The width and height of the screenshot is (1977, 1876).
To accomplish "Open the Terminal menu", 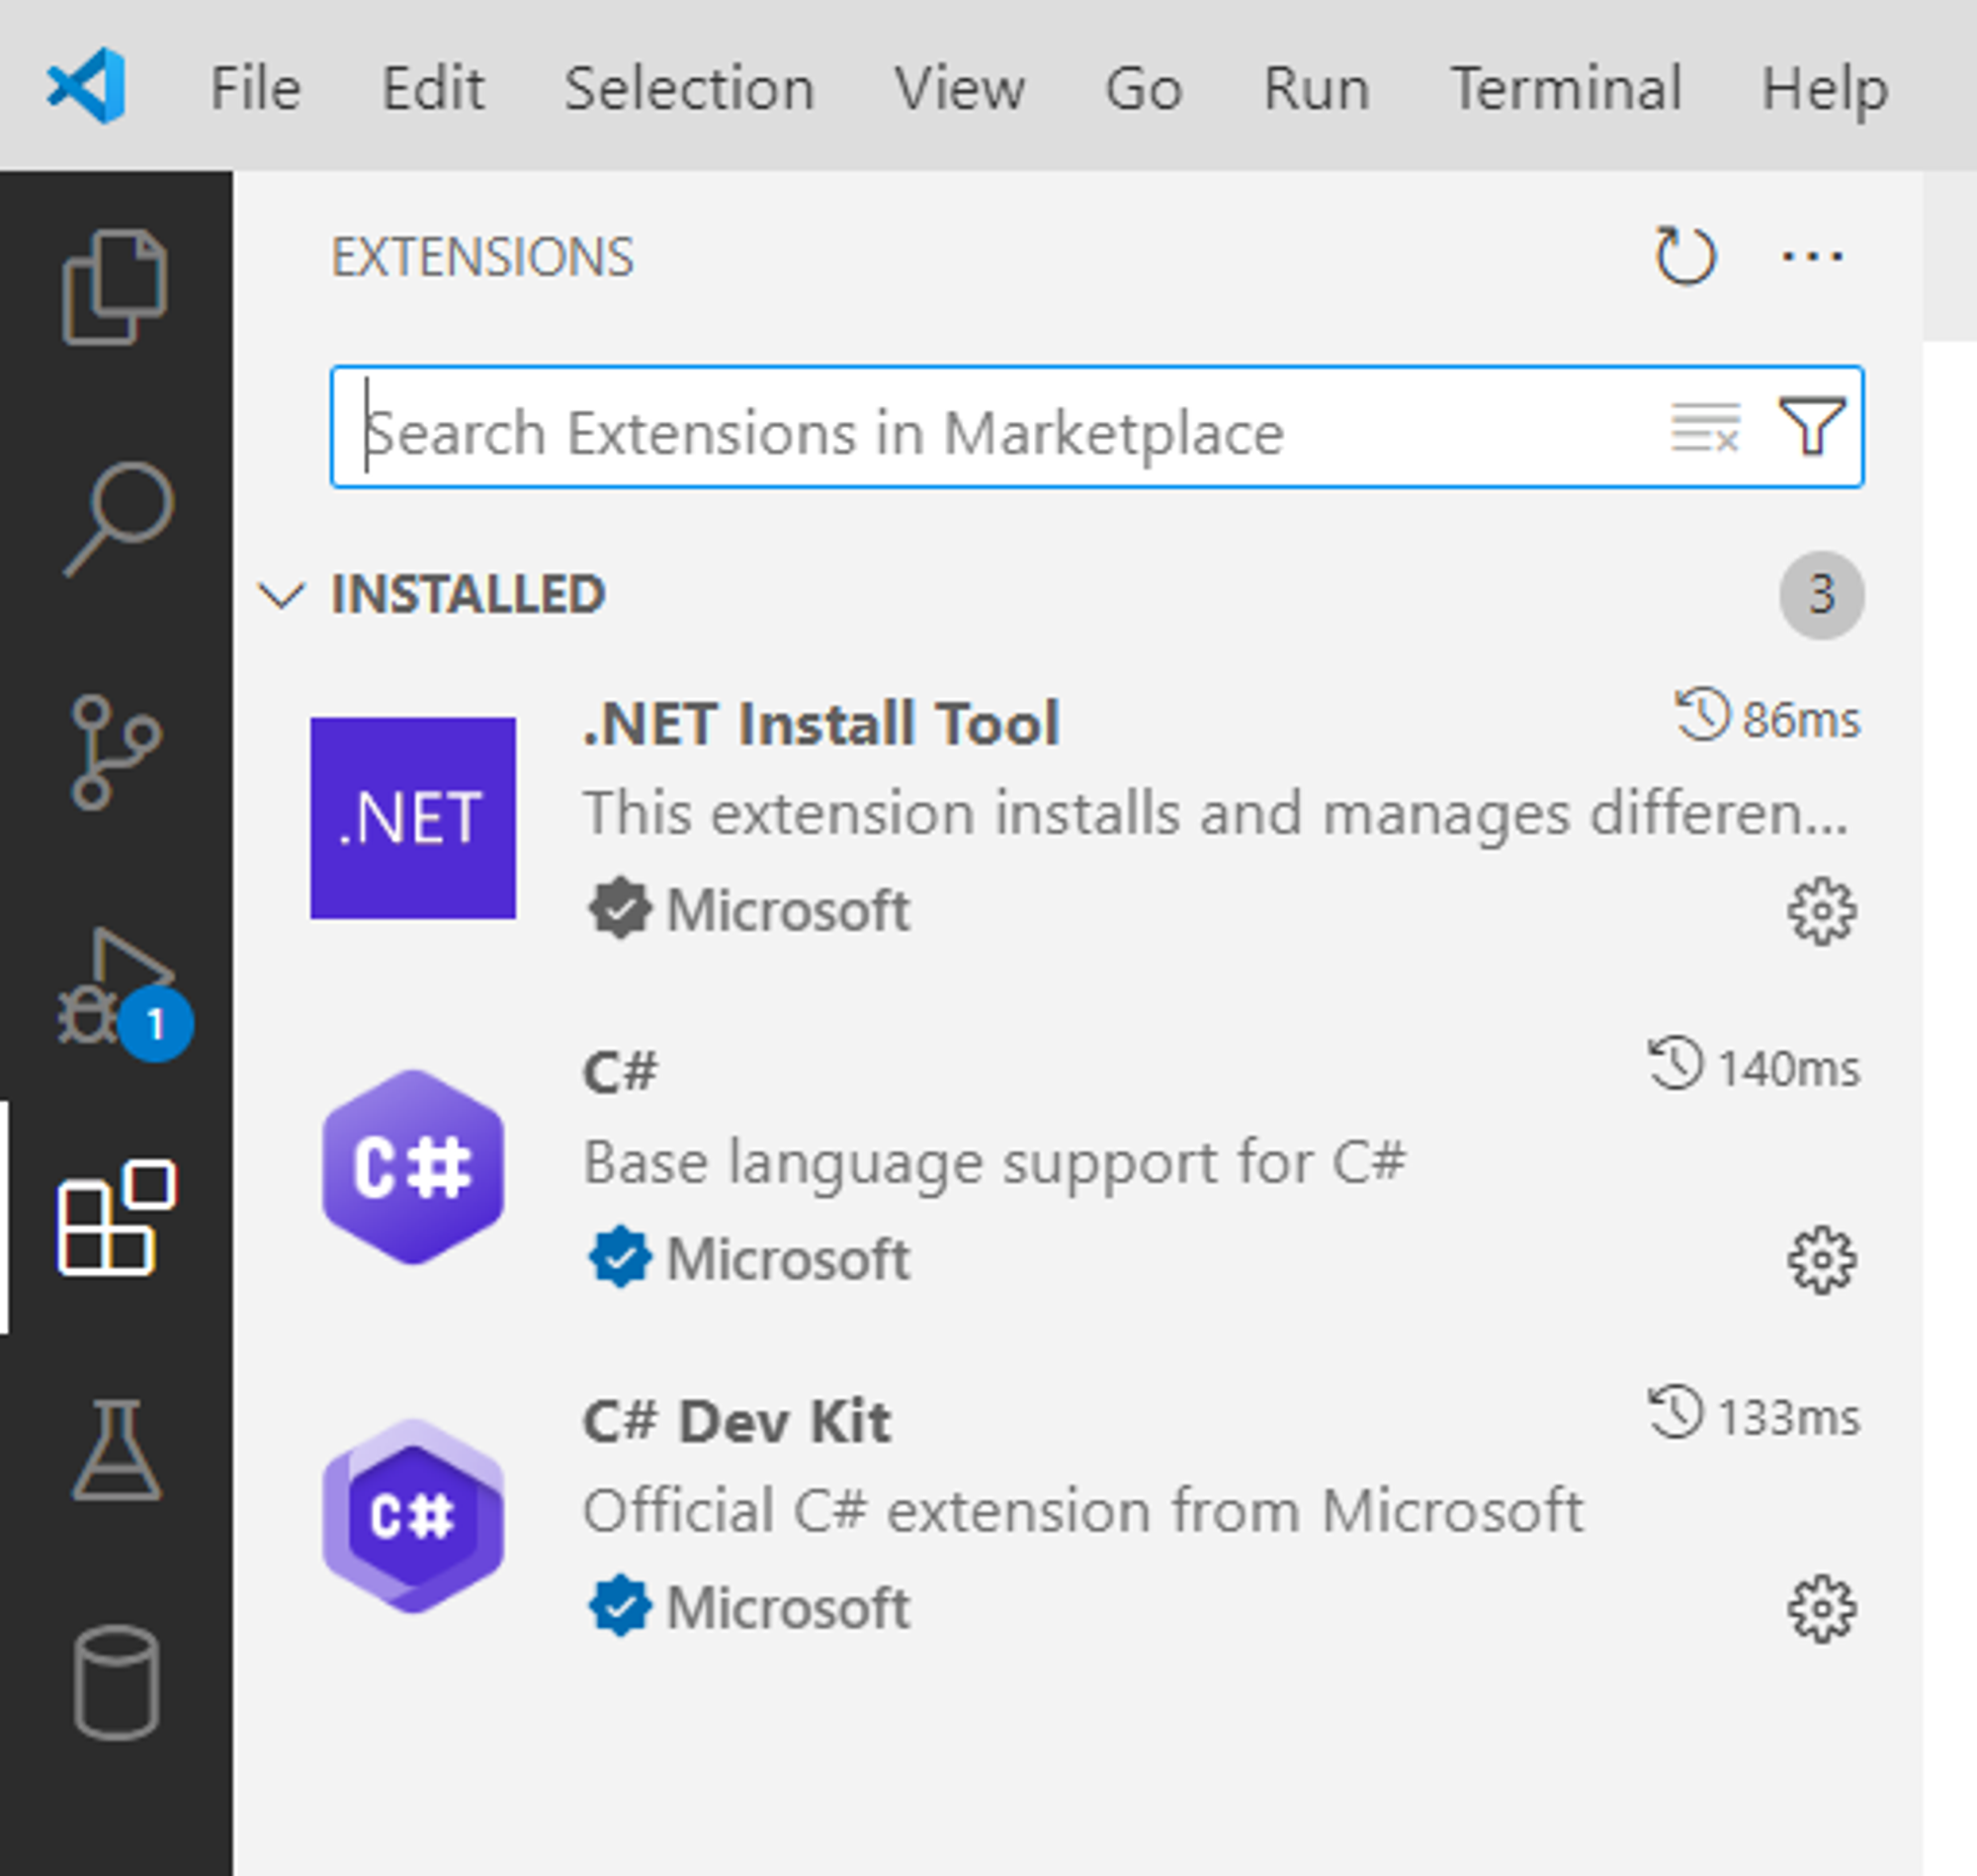I will click(x=1565, y=88).
